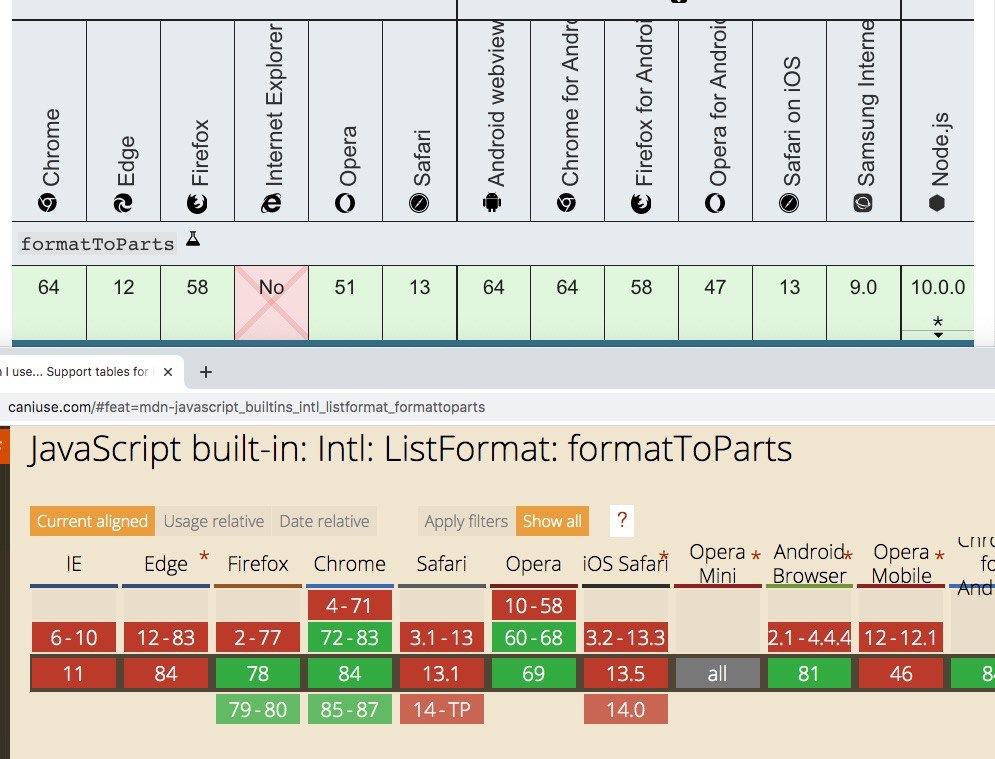Click the iOS Safari 14.0 cell
Viewport: 995px width, 759px height.
pos(626,709)
